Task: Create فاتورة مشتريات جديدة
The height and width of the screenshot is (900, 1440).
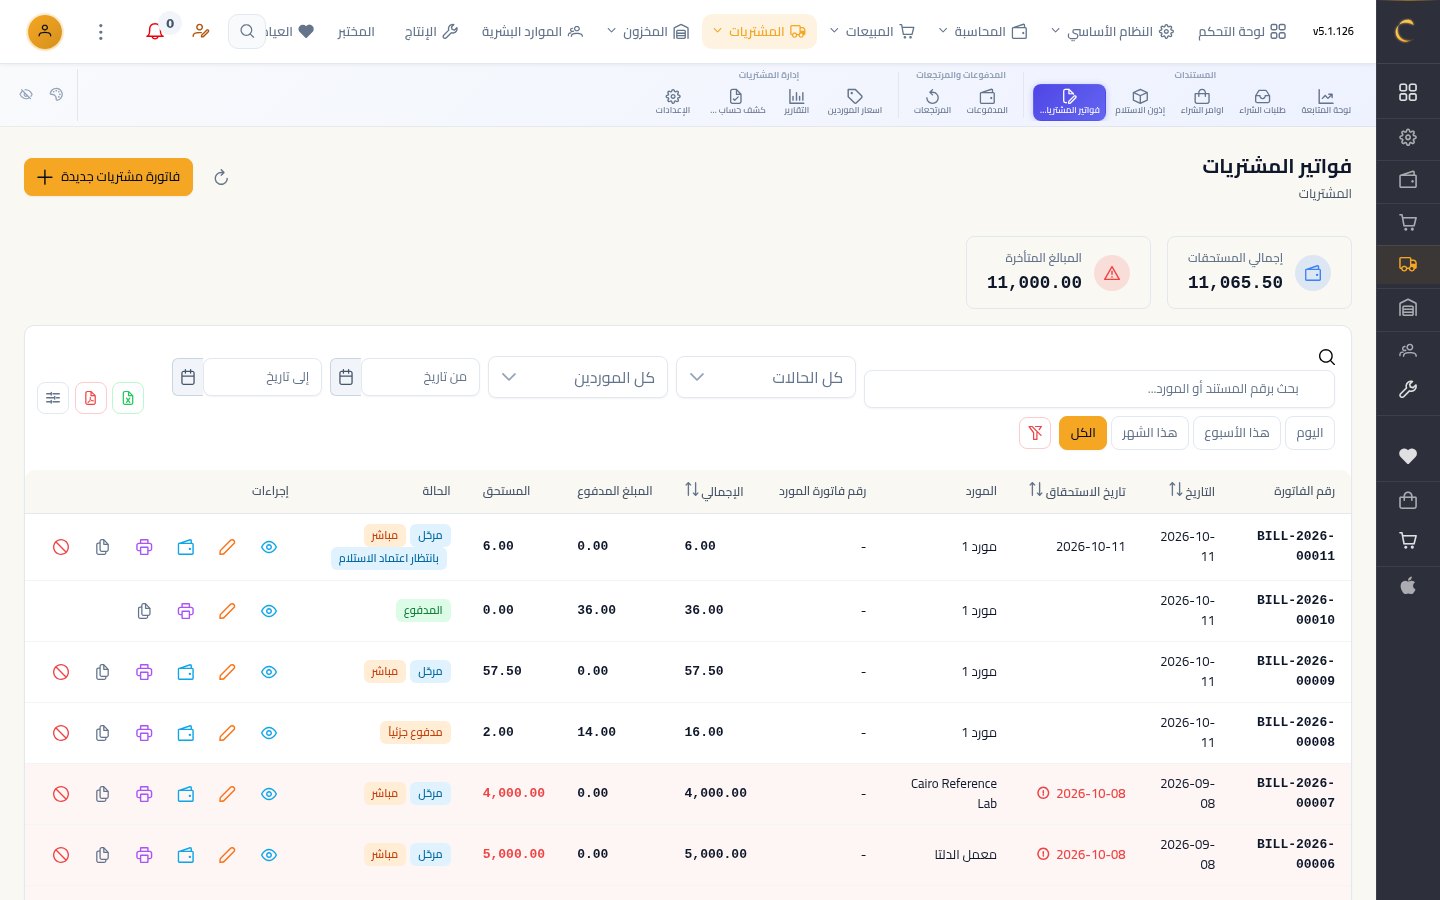Action: (108, 177)
